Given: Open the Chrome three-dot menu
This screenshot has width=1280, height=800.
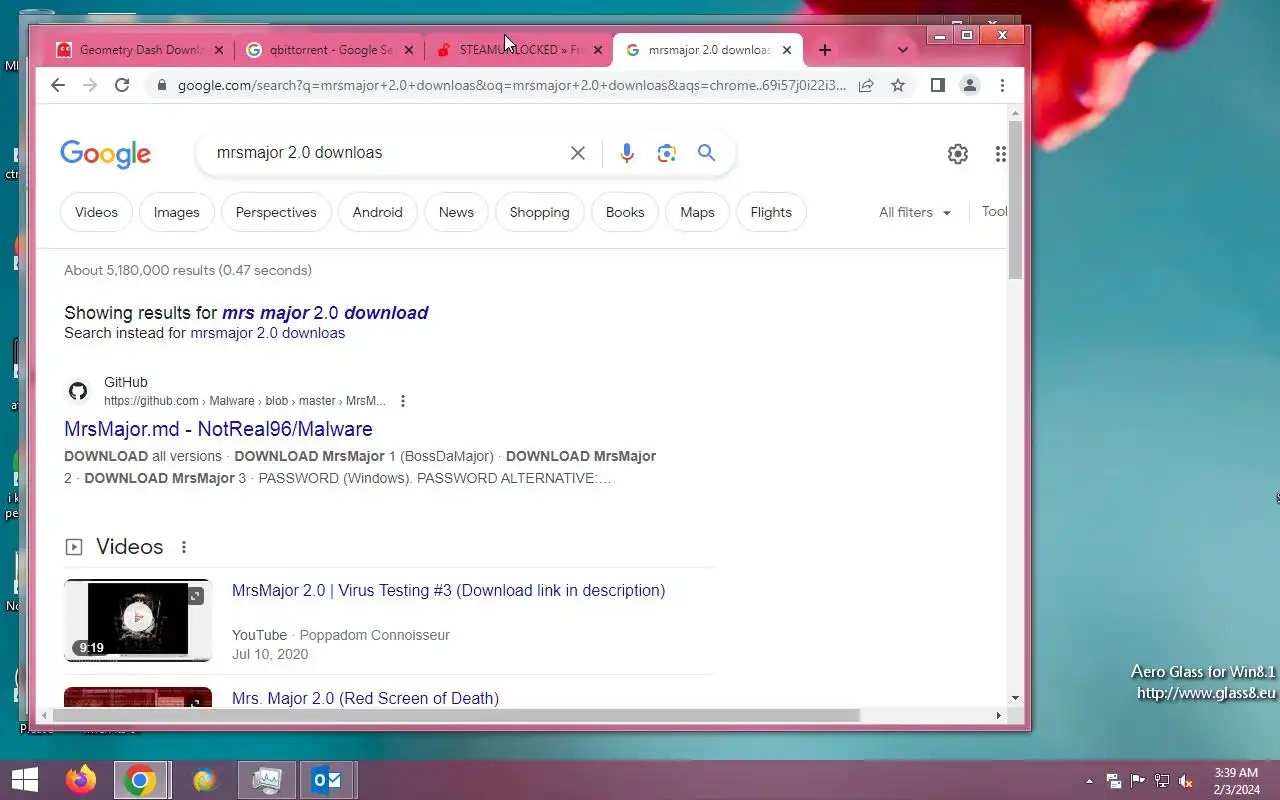Looking at the screenshot, I should pos(1002,85).
